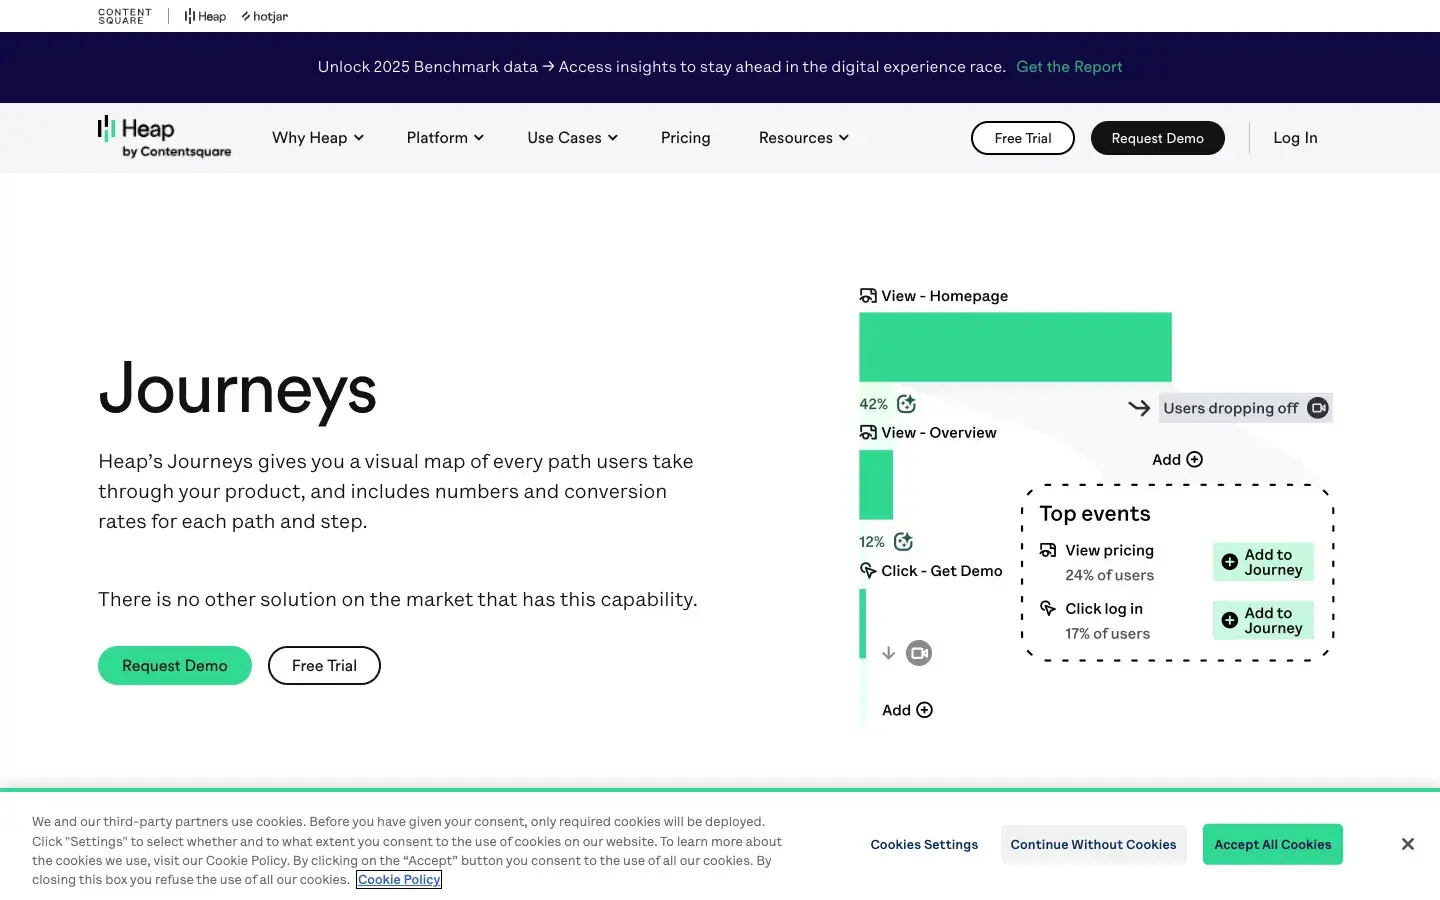Screen dimensions: 1440x900
Task: Expand the Use Cases dropdown
Action: click(571, 137)
